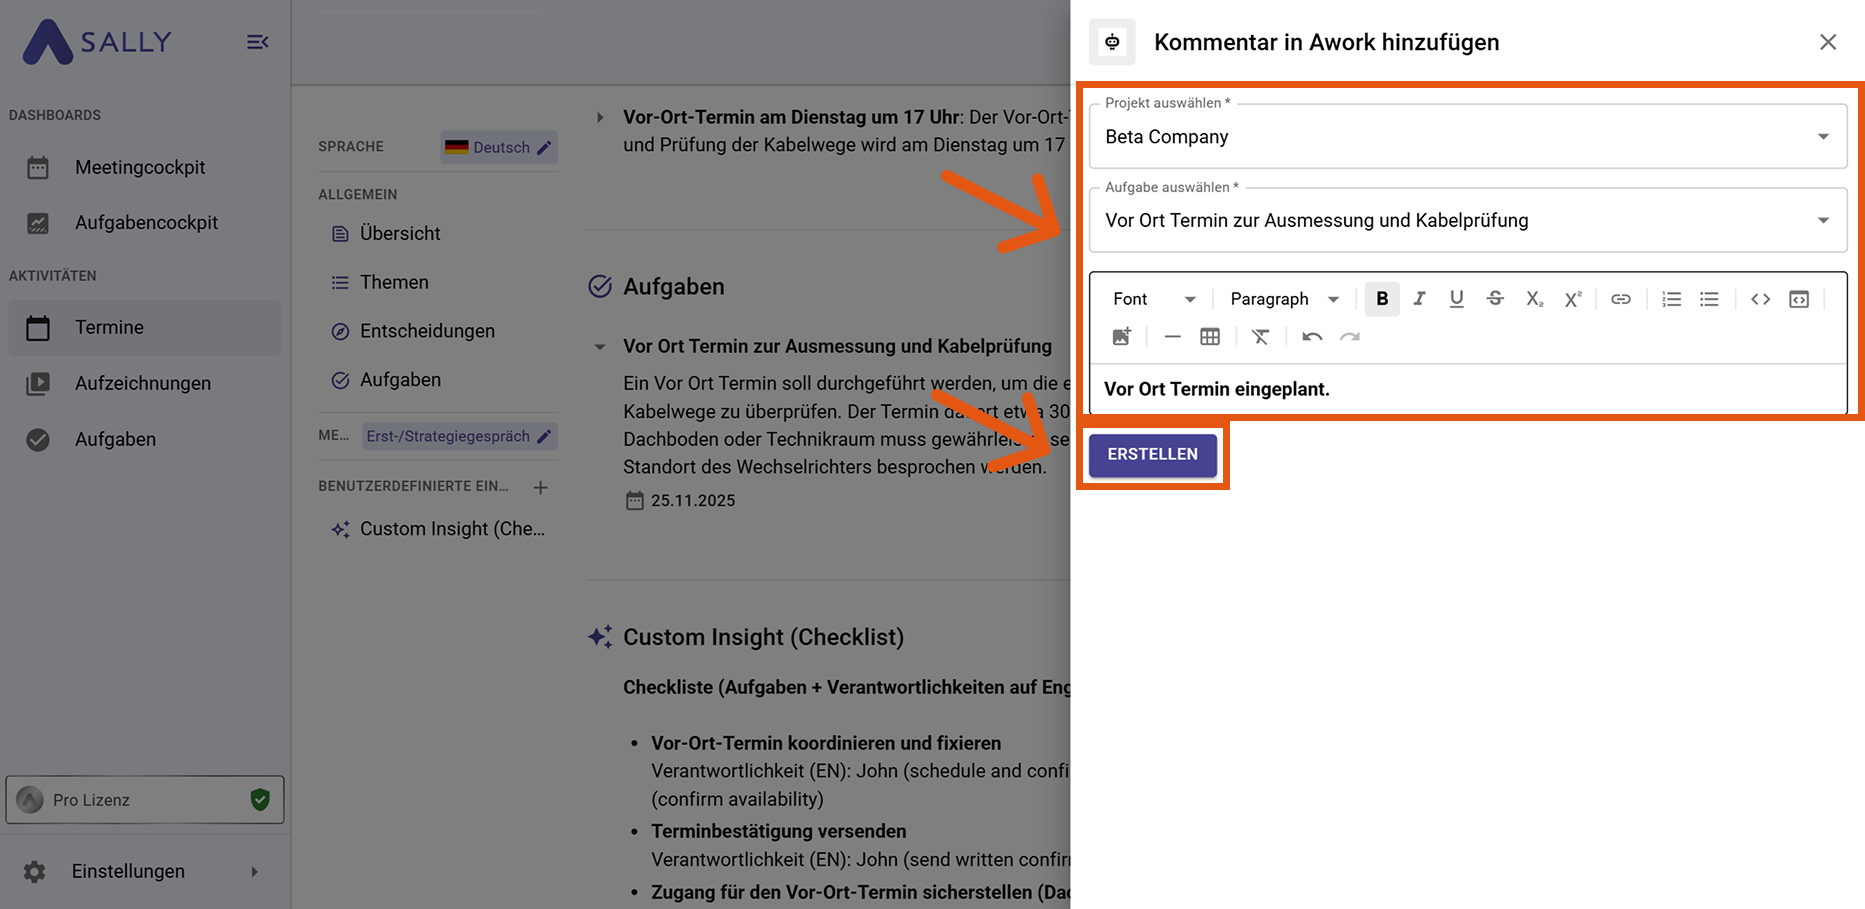Toggle underline text formatting
Screen dimensions: 1865x909
1456,299
